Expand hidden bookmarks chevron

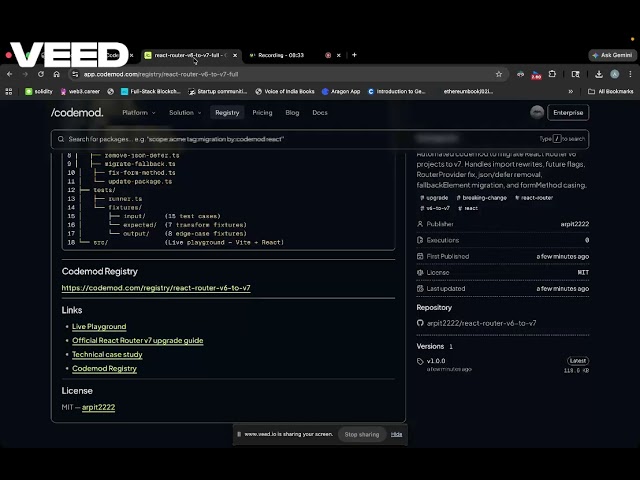571,91
